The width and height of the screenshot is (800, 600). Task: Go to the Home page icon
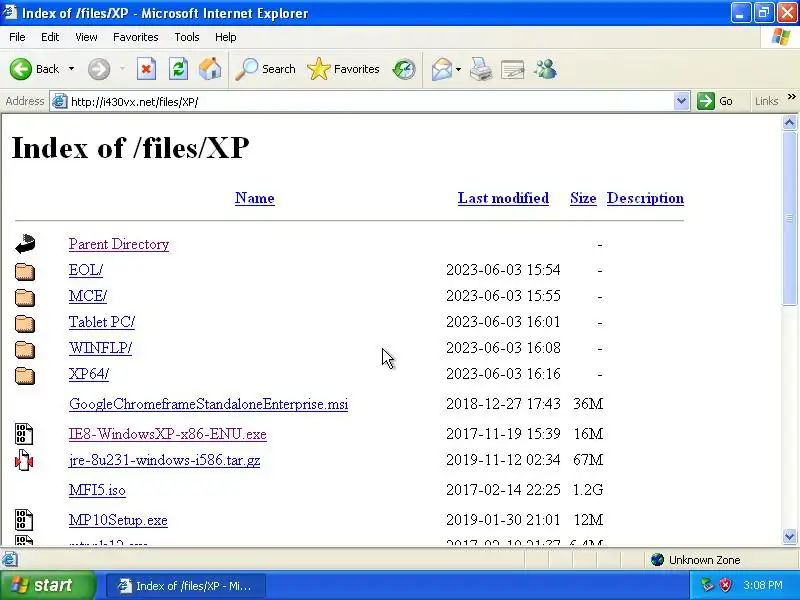coord(210,69)
